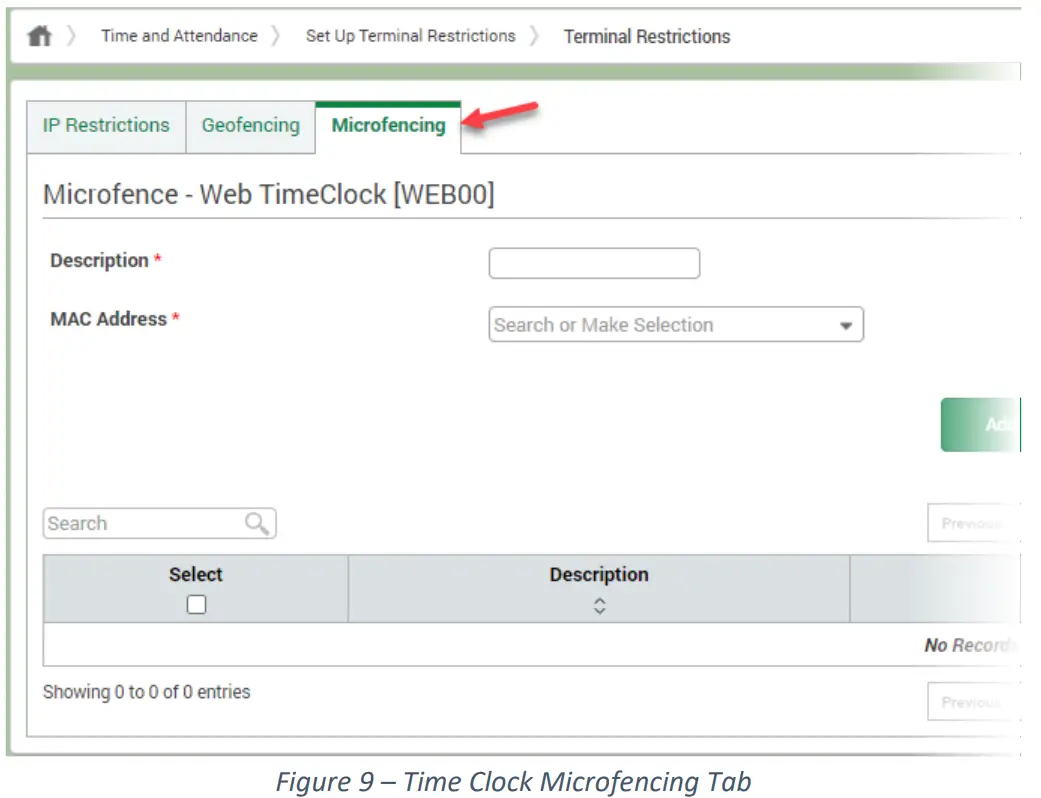Click lower Previous pagination button
Viewport: 1041px width, 798px height.
(x=974, y=702)
